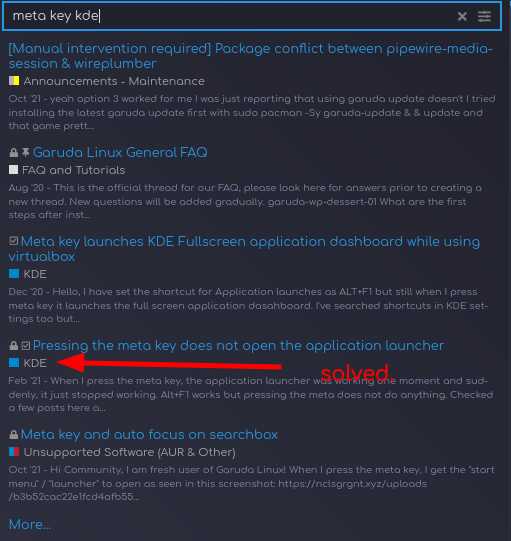The image size is (511, 541).
Task: Select Unsupported Software (AUR & Other) category
Action: [129, 452]
